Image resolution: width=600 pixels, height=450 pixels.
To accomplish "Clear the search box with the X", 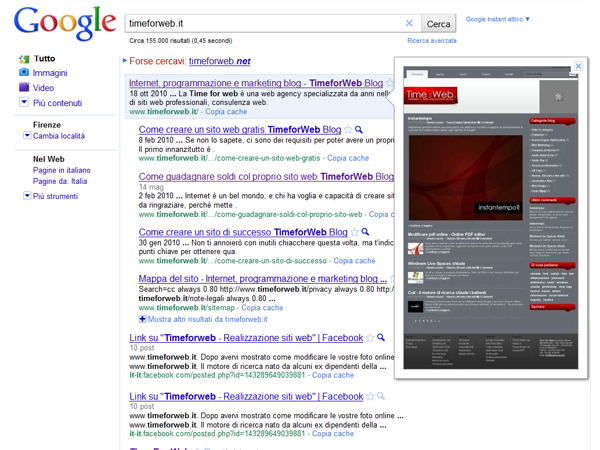I will (x=408, y=22).
